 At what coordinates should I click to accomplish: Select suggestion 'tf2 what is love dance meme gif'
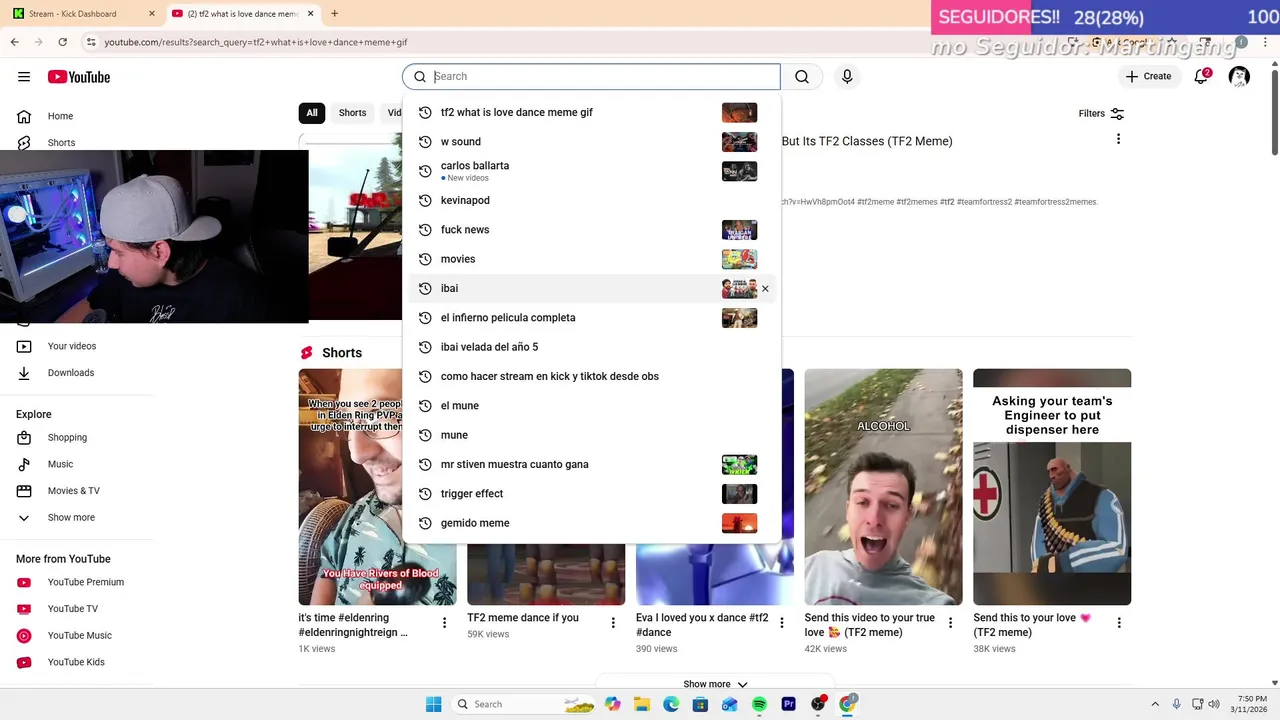point(591,113)
